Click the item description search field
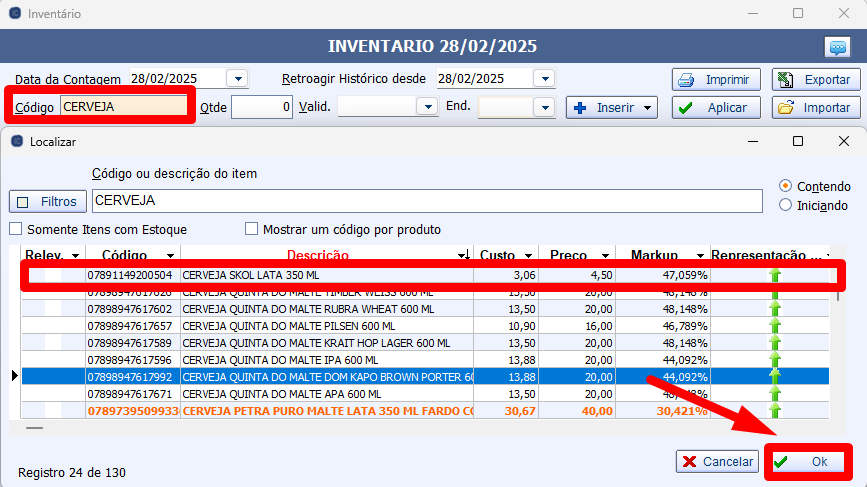The height and width of the screenshot is (487, 867). tap(424, 201)
